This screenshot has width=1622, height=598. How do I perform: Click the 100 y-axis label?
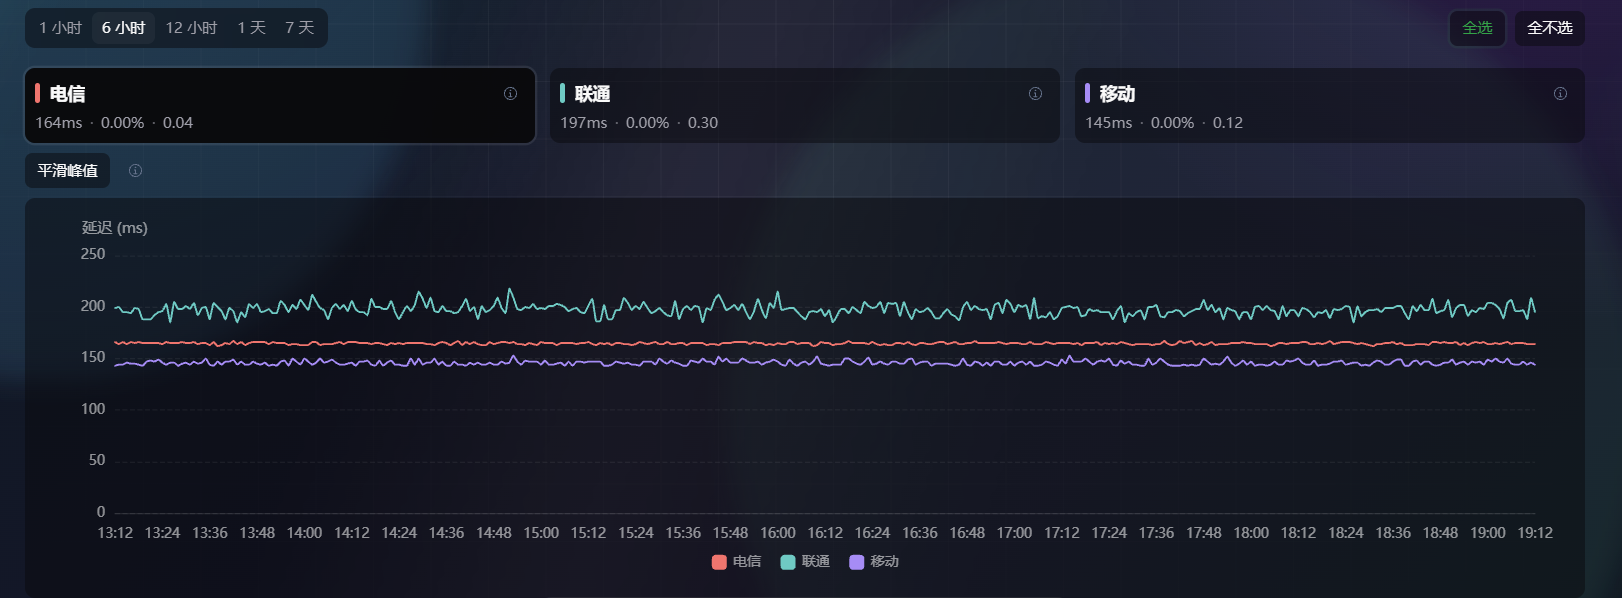click(x=93, y=409)
